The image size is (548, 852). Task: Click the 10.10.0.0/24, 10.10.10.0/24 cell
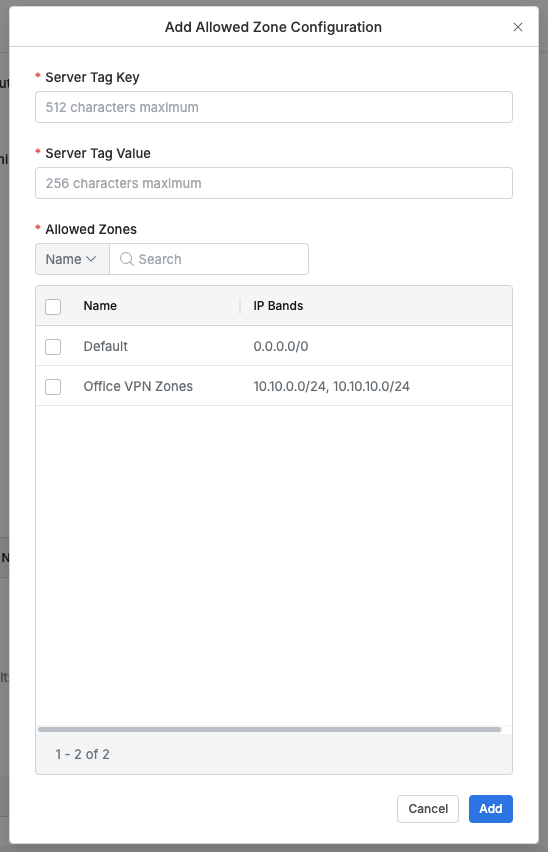point(331,386)
